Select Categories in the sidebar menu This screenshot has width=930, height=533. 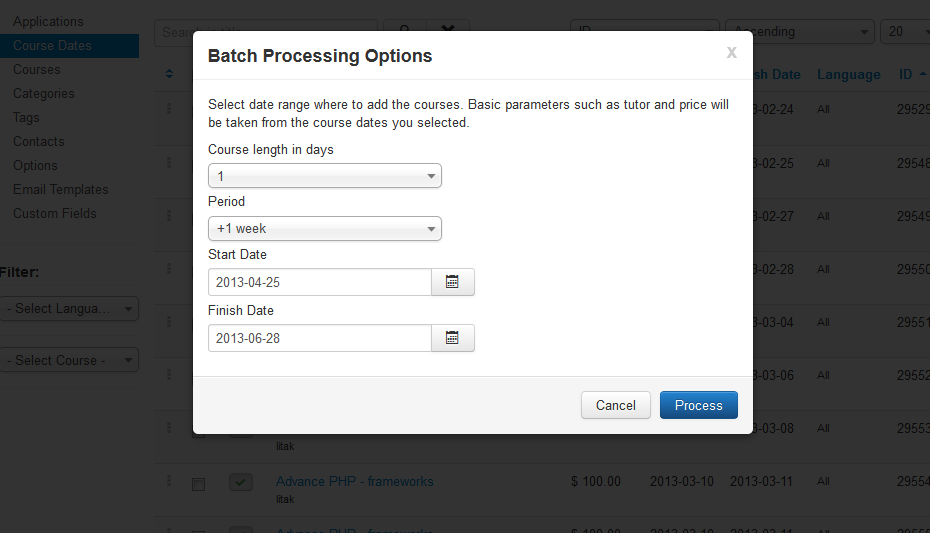click(x=44, y=93)
